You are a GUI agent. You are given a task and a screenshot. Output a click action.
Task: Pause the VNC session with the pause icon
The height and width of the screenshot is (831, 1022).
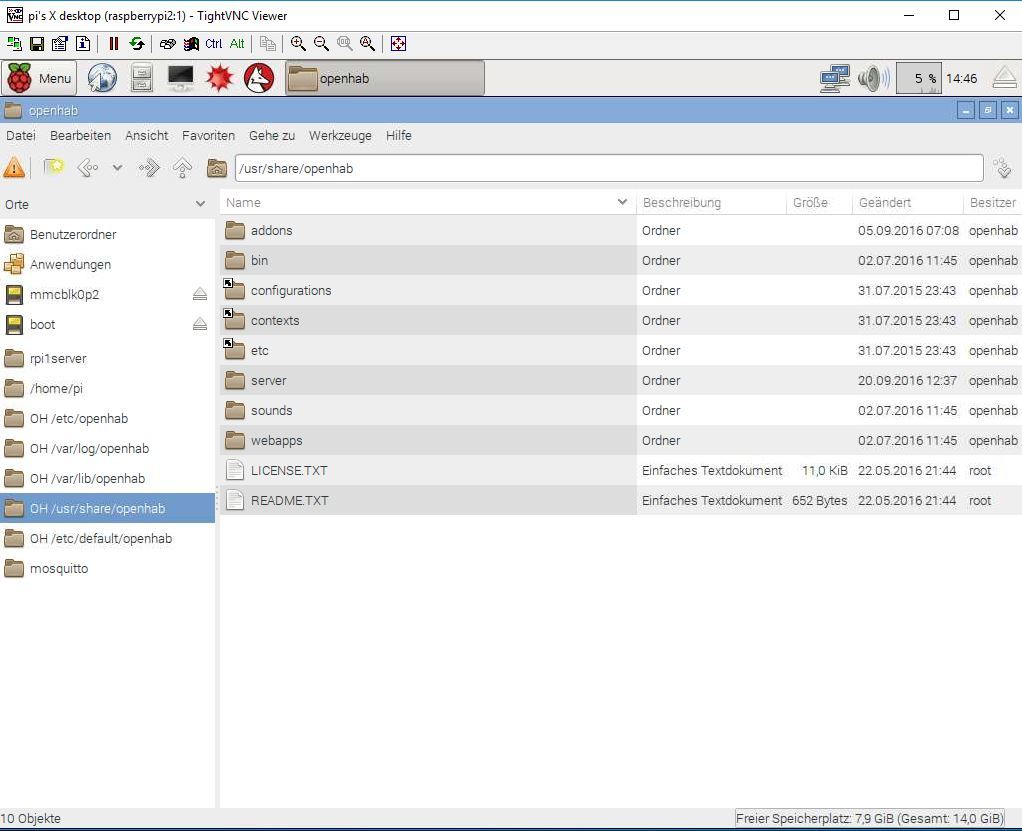pyautogui.click(x=114, y=44)
